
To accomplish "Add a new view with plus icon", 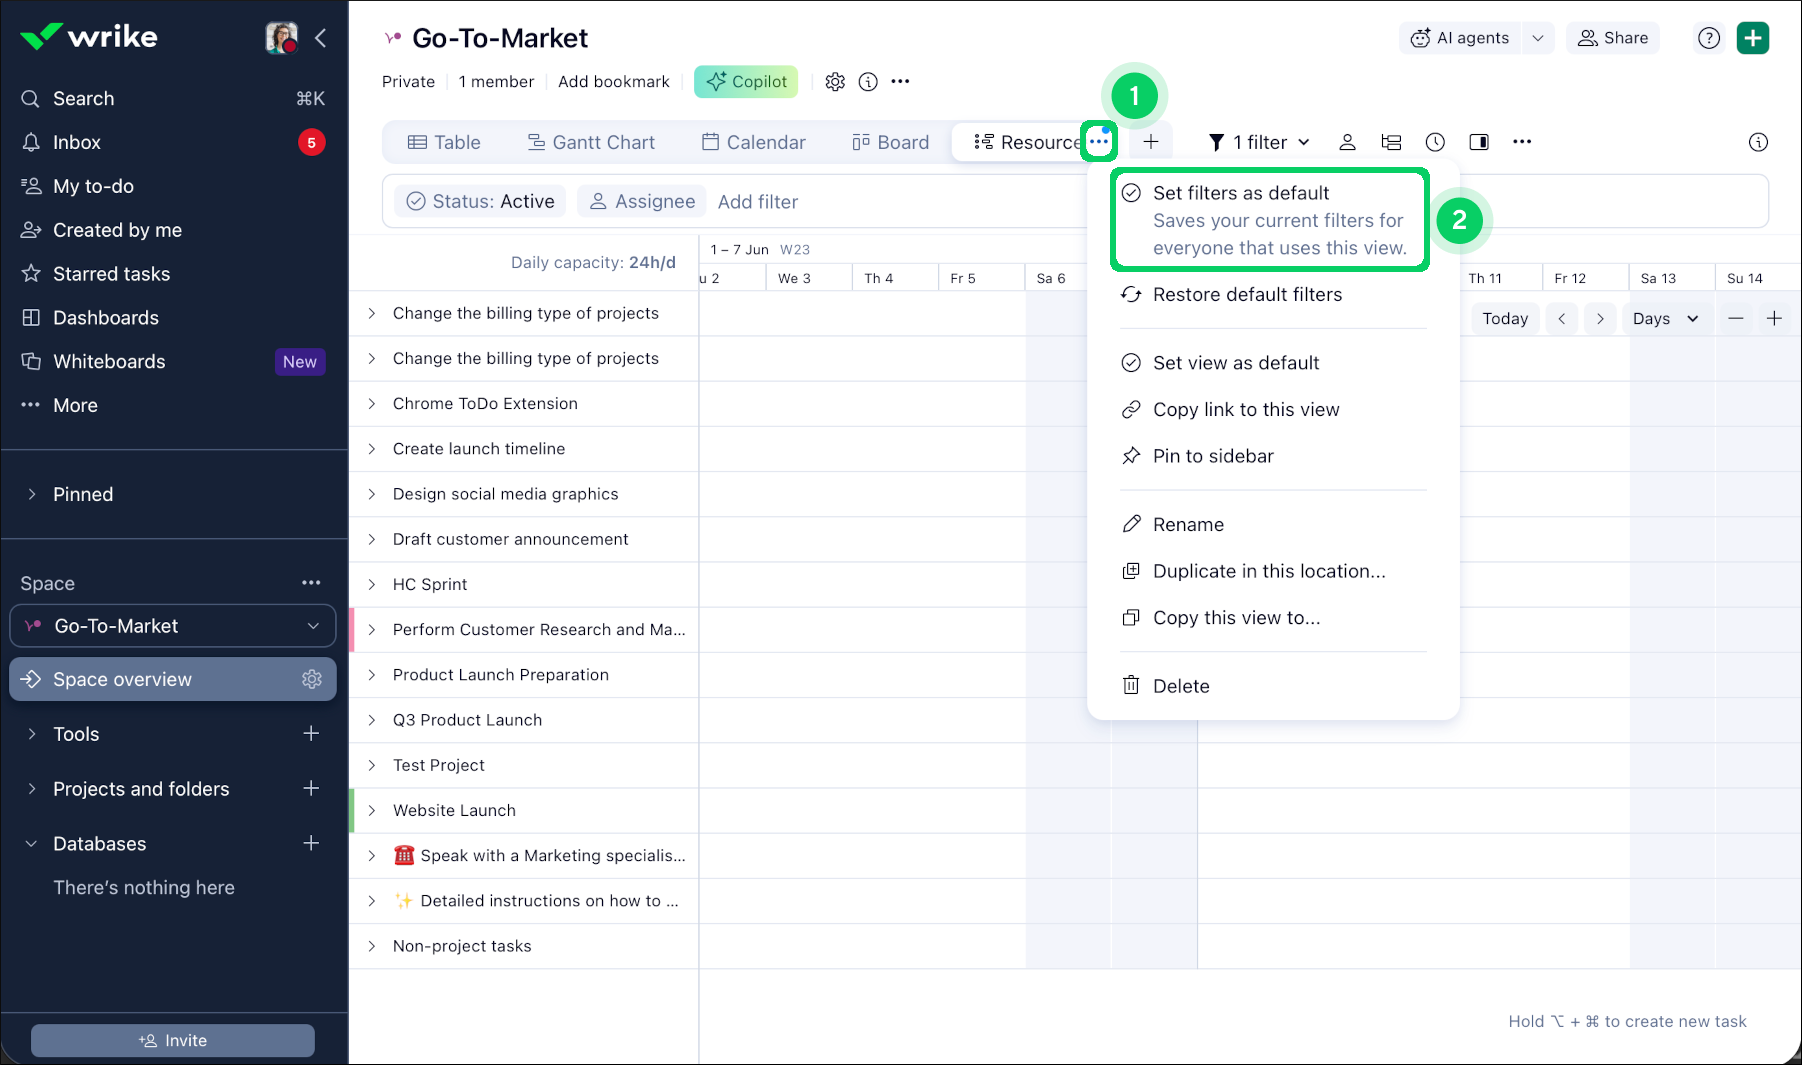I will click(x=1151, y=142).
